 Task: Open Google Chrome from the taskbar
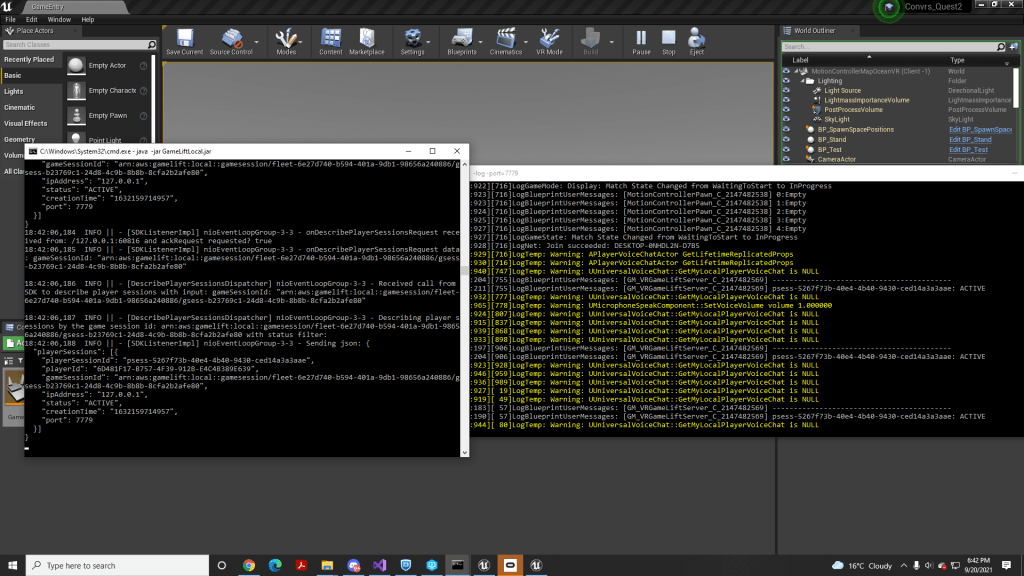coord(248,565)
